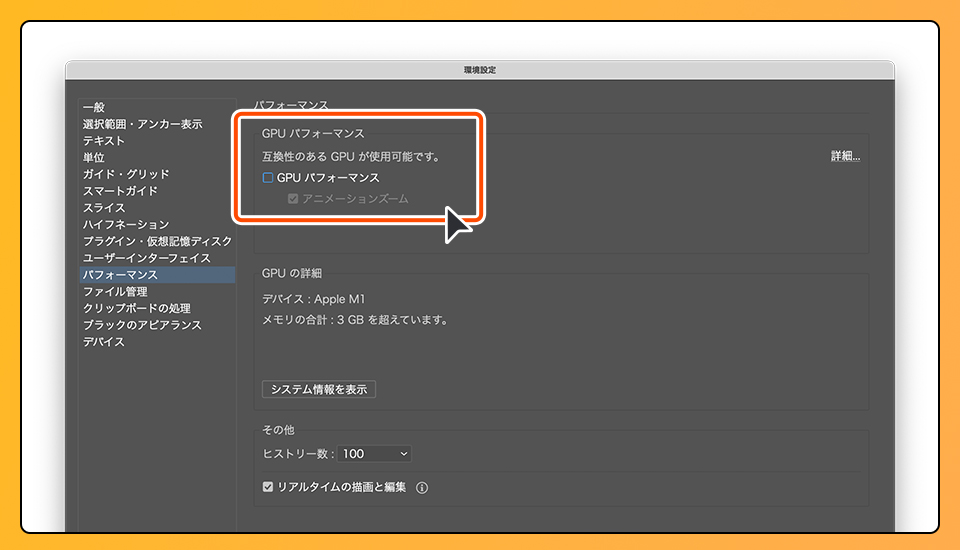This screenshot has height=550, width=960.
Task: Go to スマートガイド settings
Action: (157, 191)
